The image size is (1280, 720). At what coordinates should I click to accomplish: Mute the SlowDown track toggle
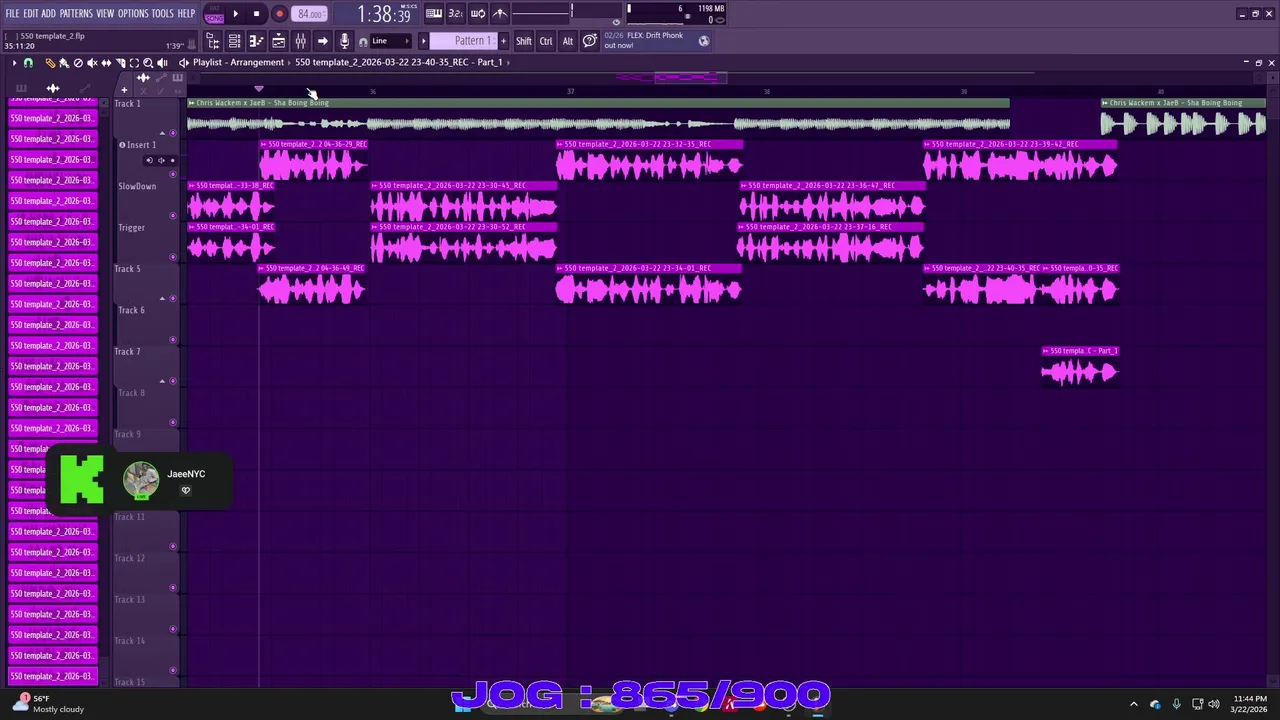(x=173, y=215)
